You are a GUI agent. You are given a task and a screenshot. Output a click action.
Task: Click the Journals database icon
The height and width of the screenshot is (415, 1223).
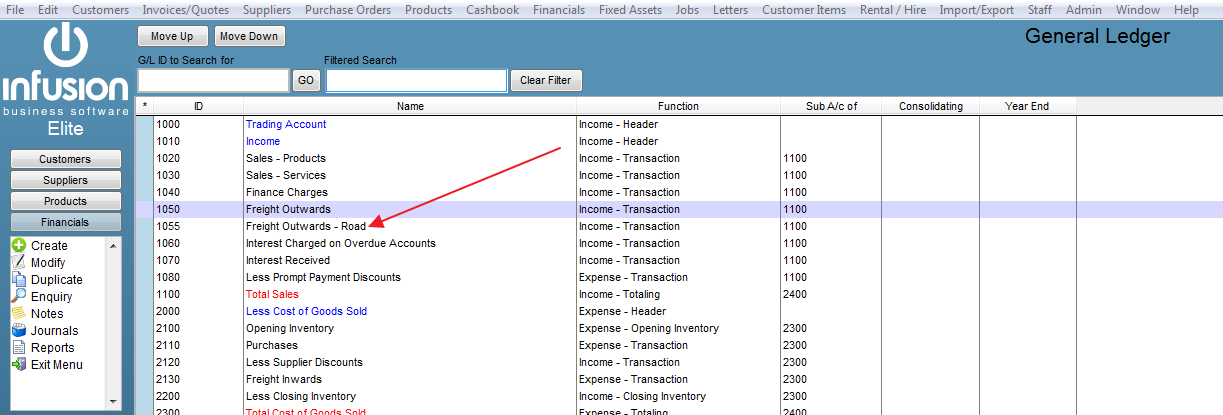click(18, 330)
